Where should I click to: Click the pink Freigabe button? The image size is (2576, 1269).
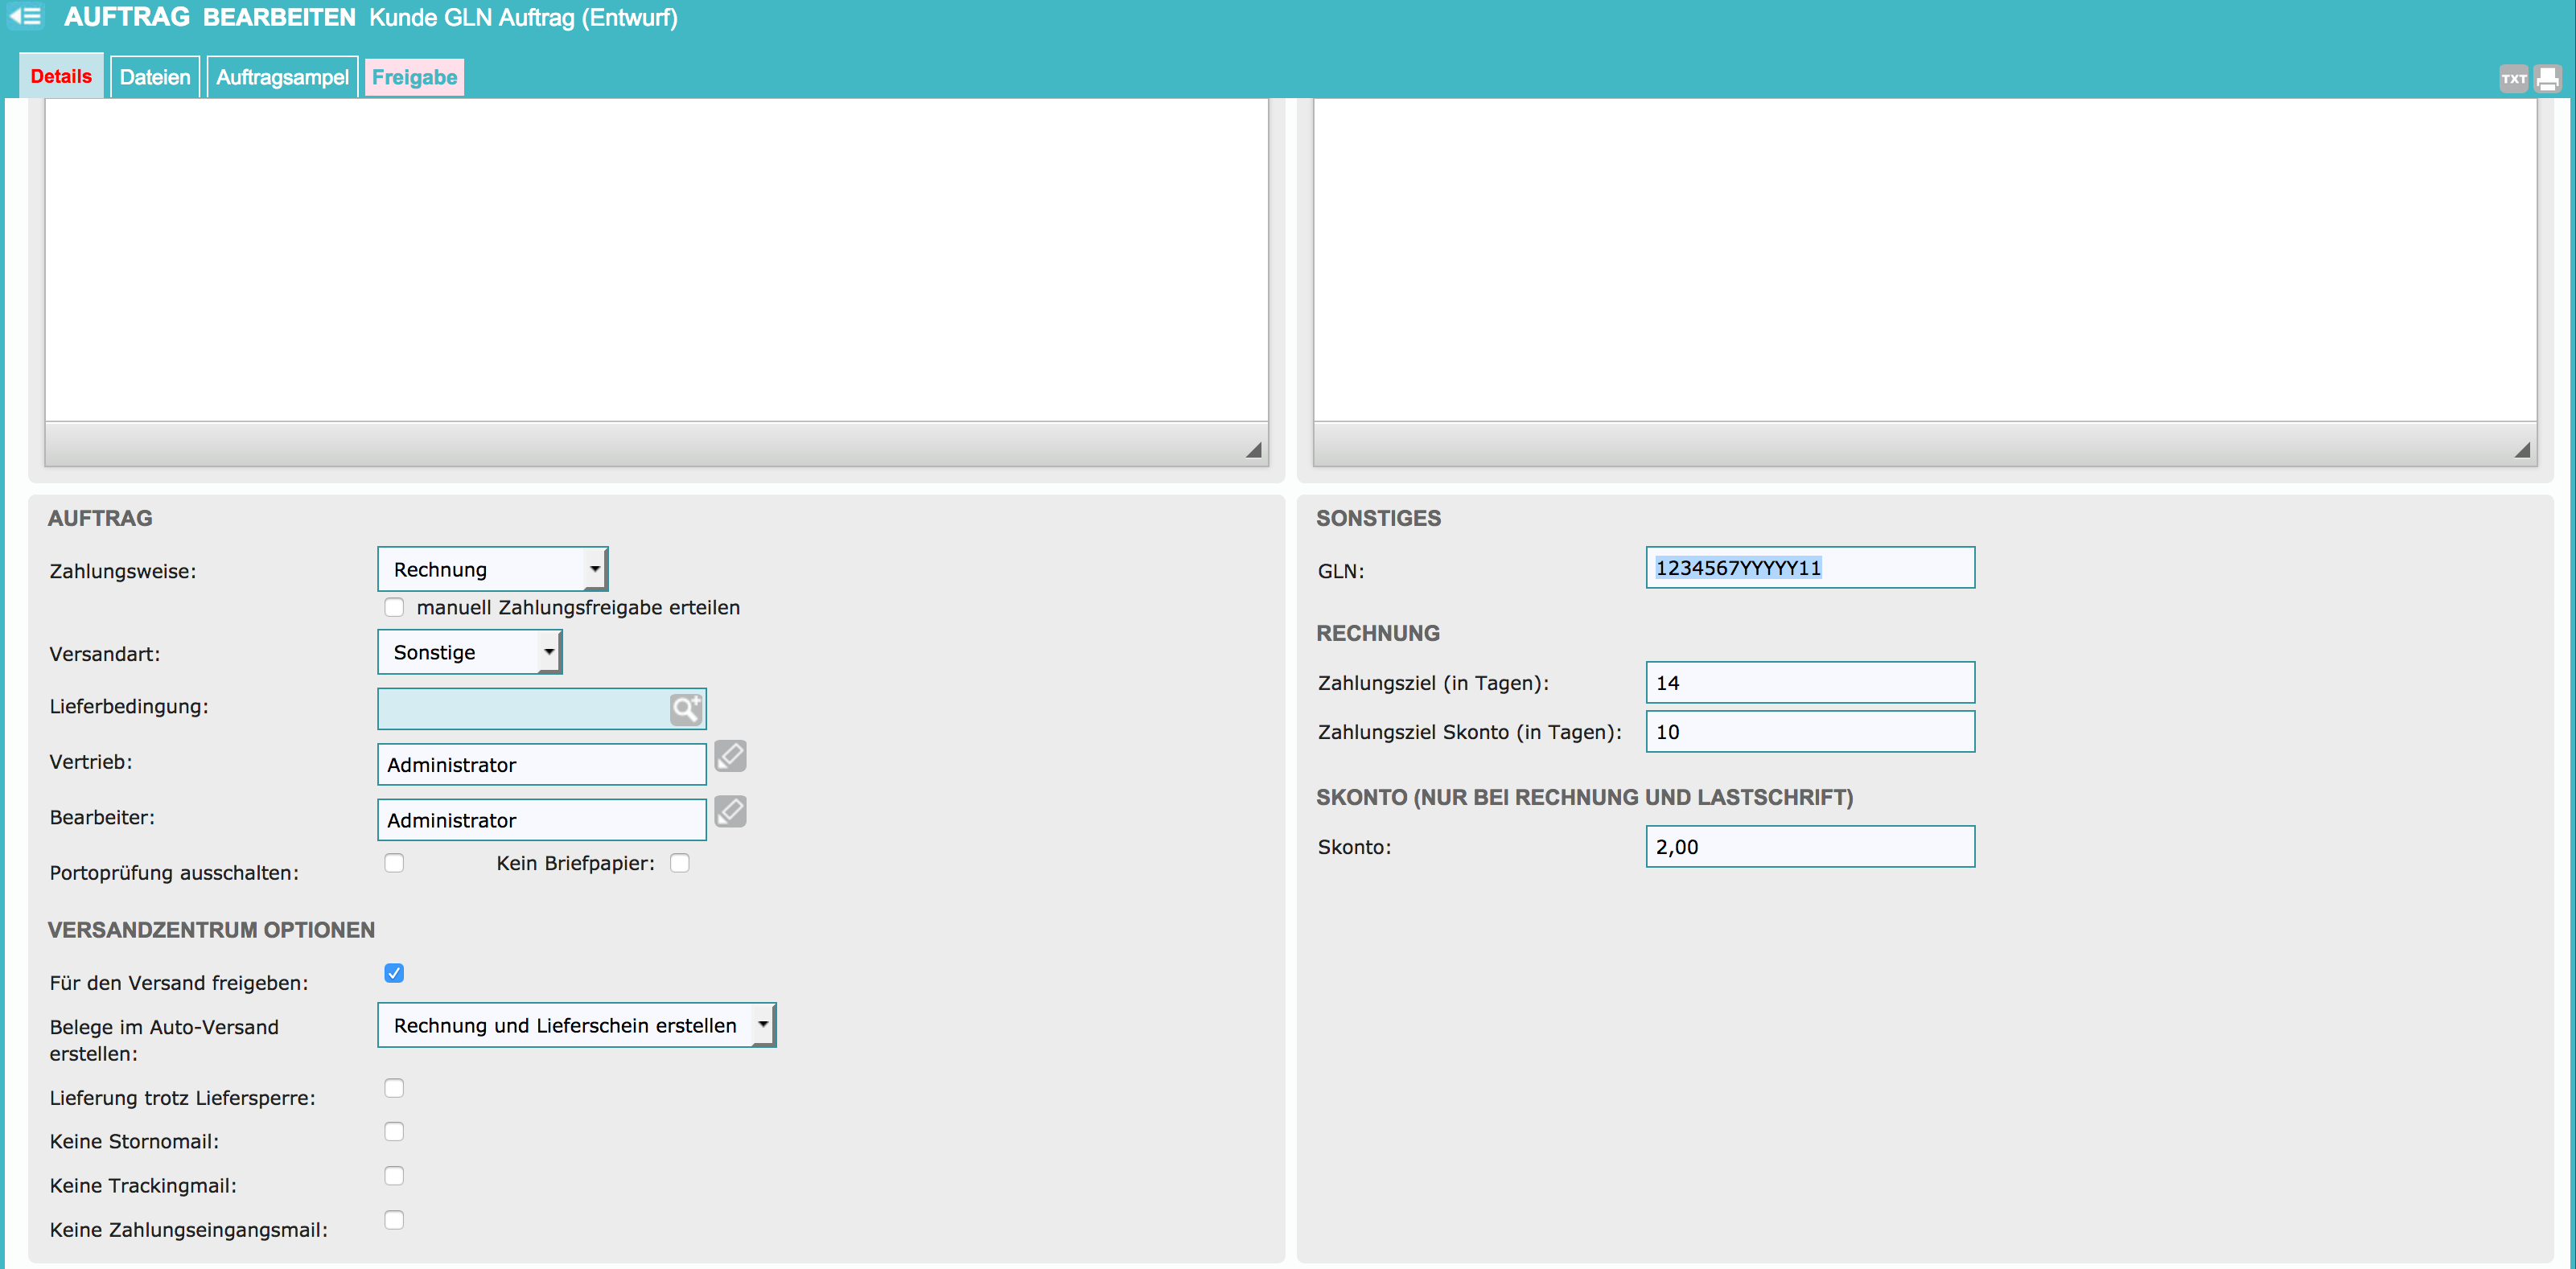click(x=414, y=77)
